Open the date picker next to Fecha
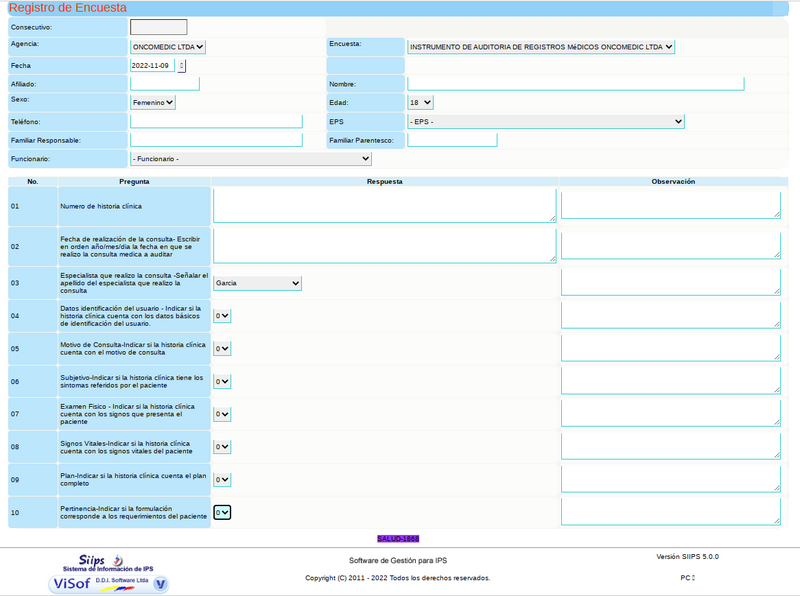Image resolution: width=800 pixels, height=596 pixels. click(x=181, y=65)
